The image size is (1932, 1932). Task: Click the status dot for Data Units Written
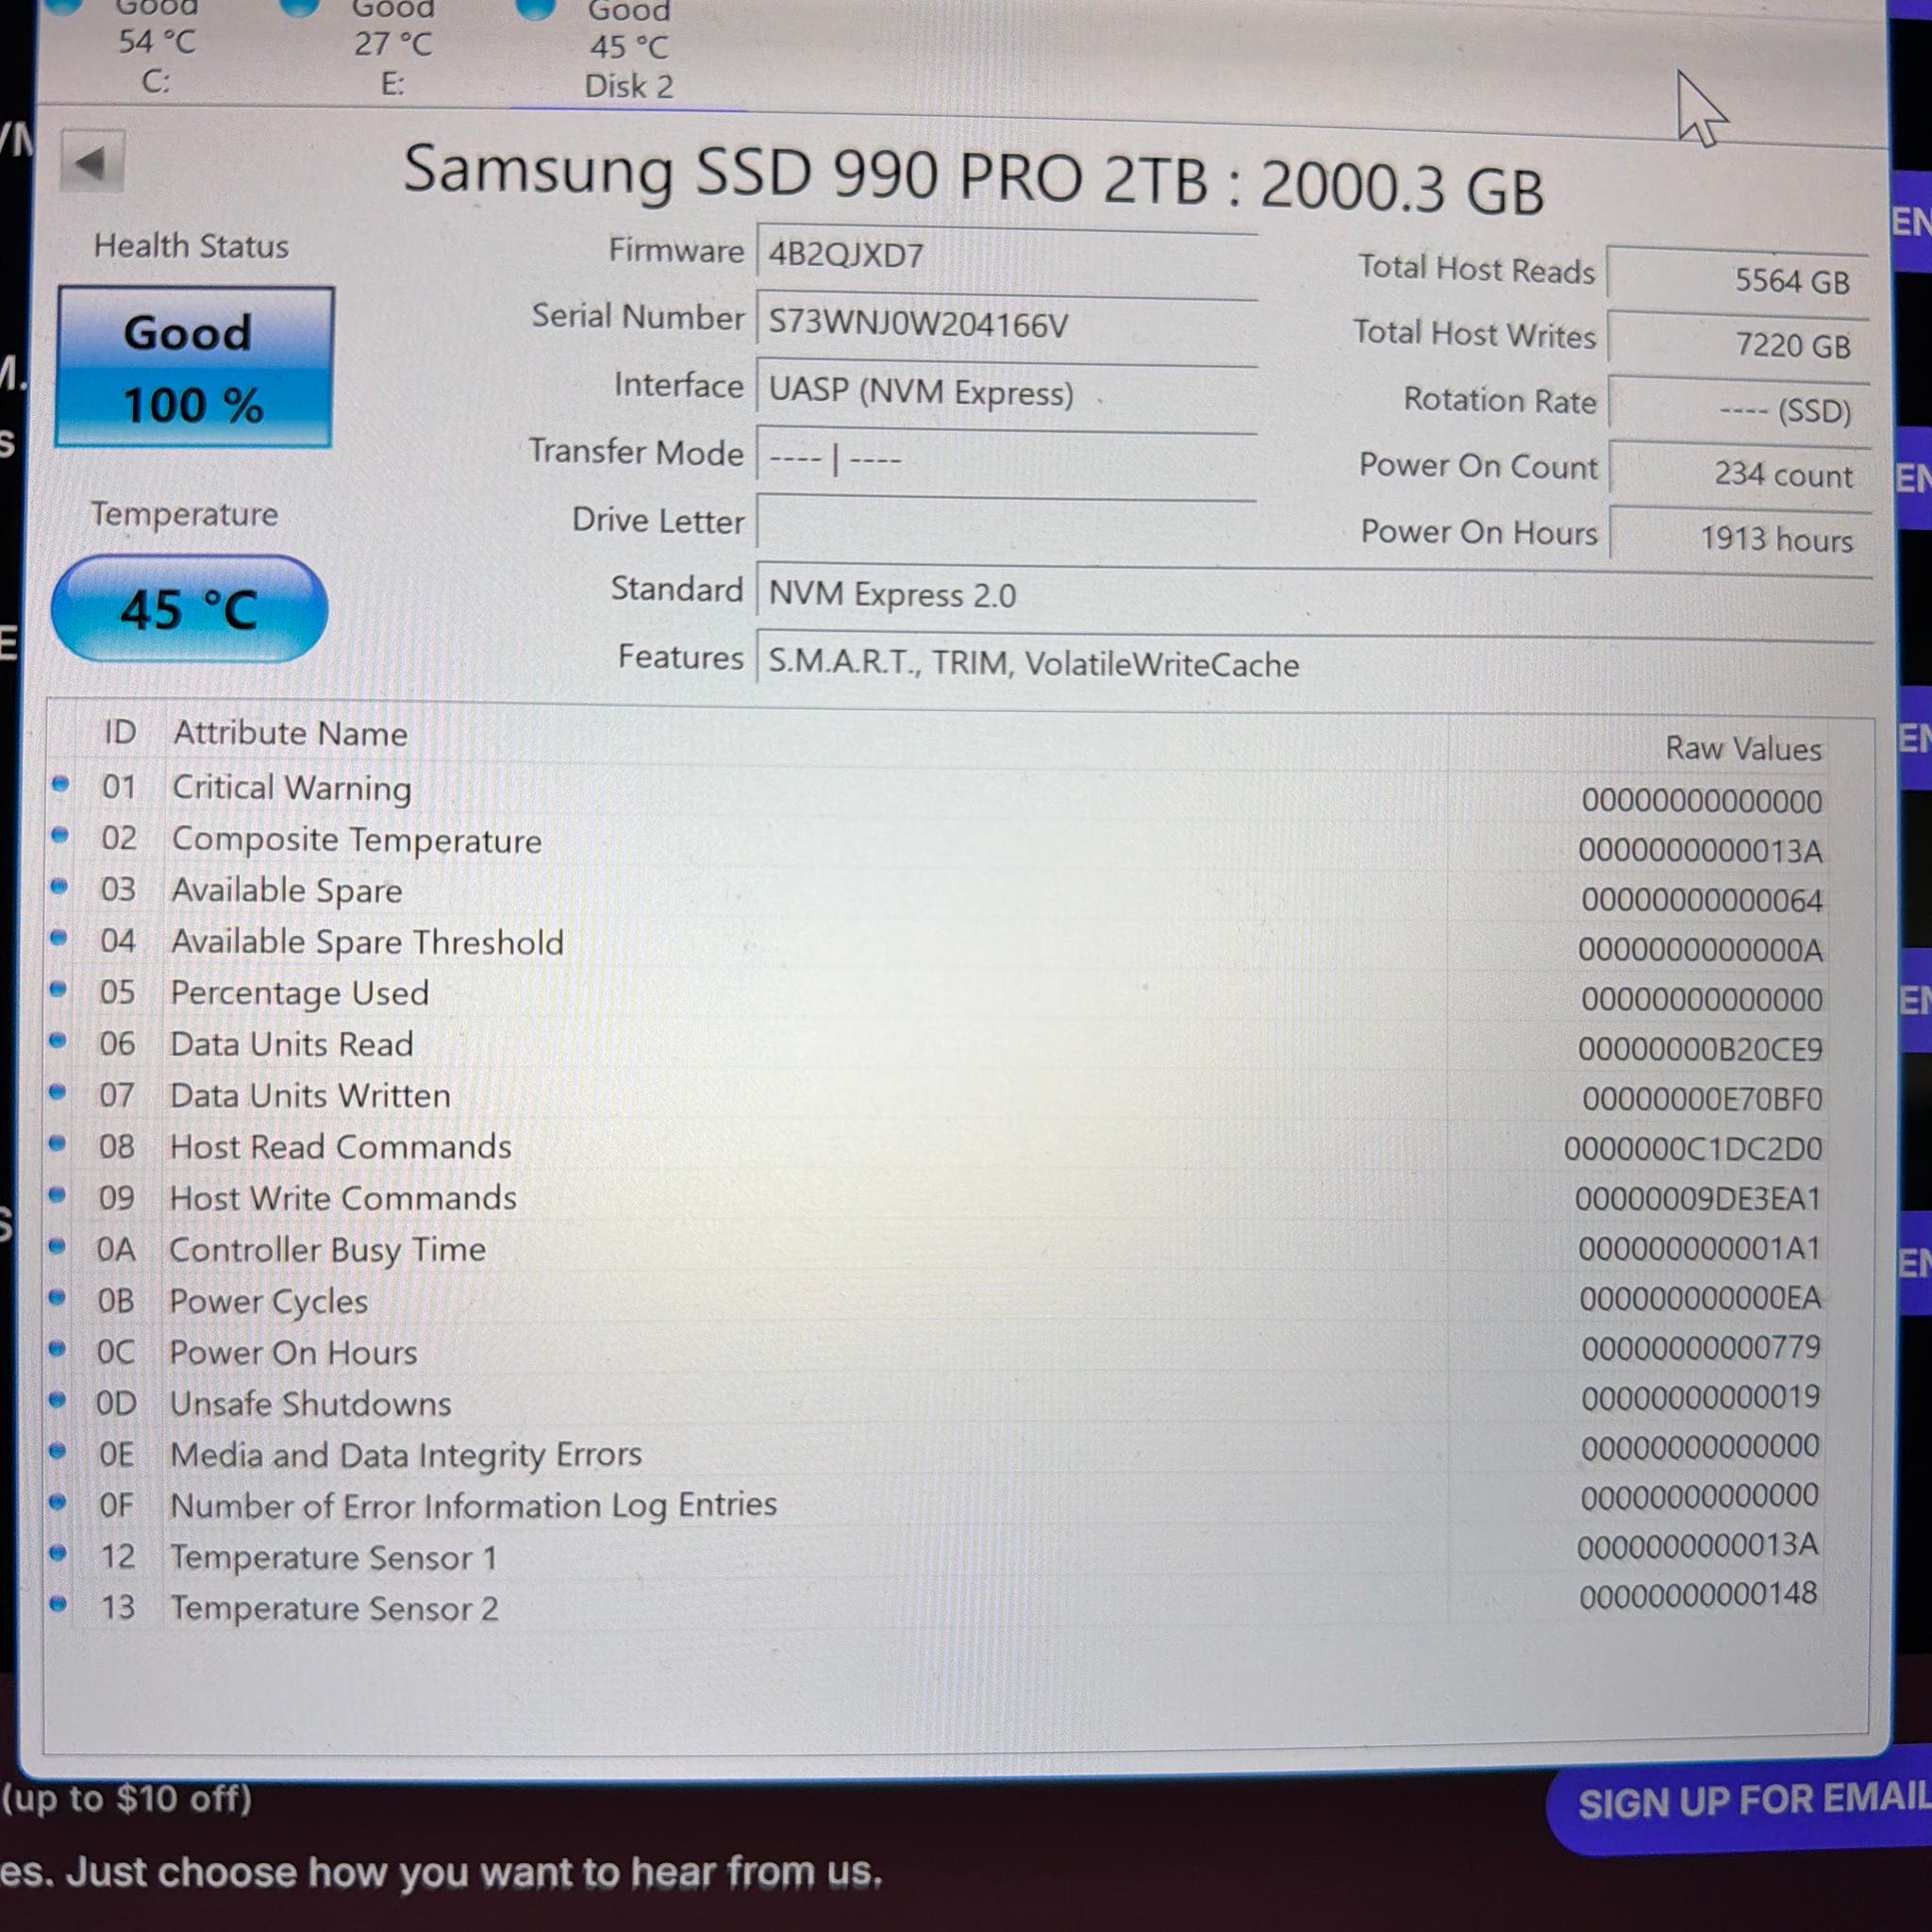[x=58, y=1092]
